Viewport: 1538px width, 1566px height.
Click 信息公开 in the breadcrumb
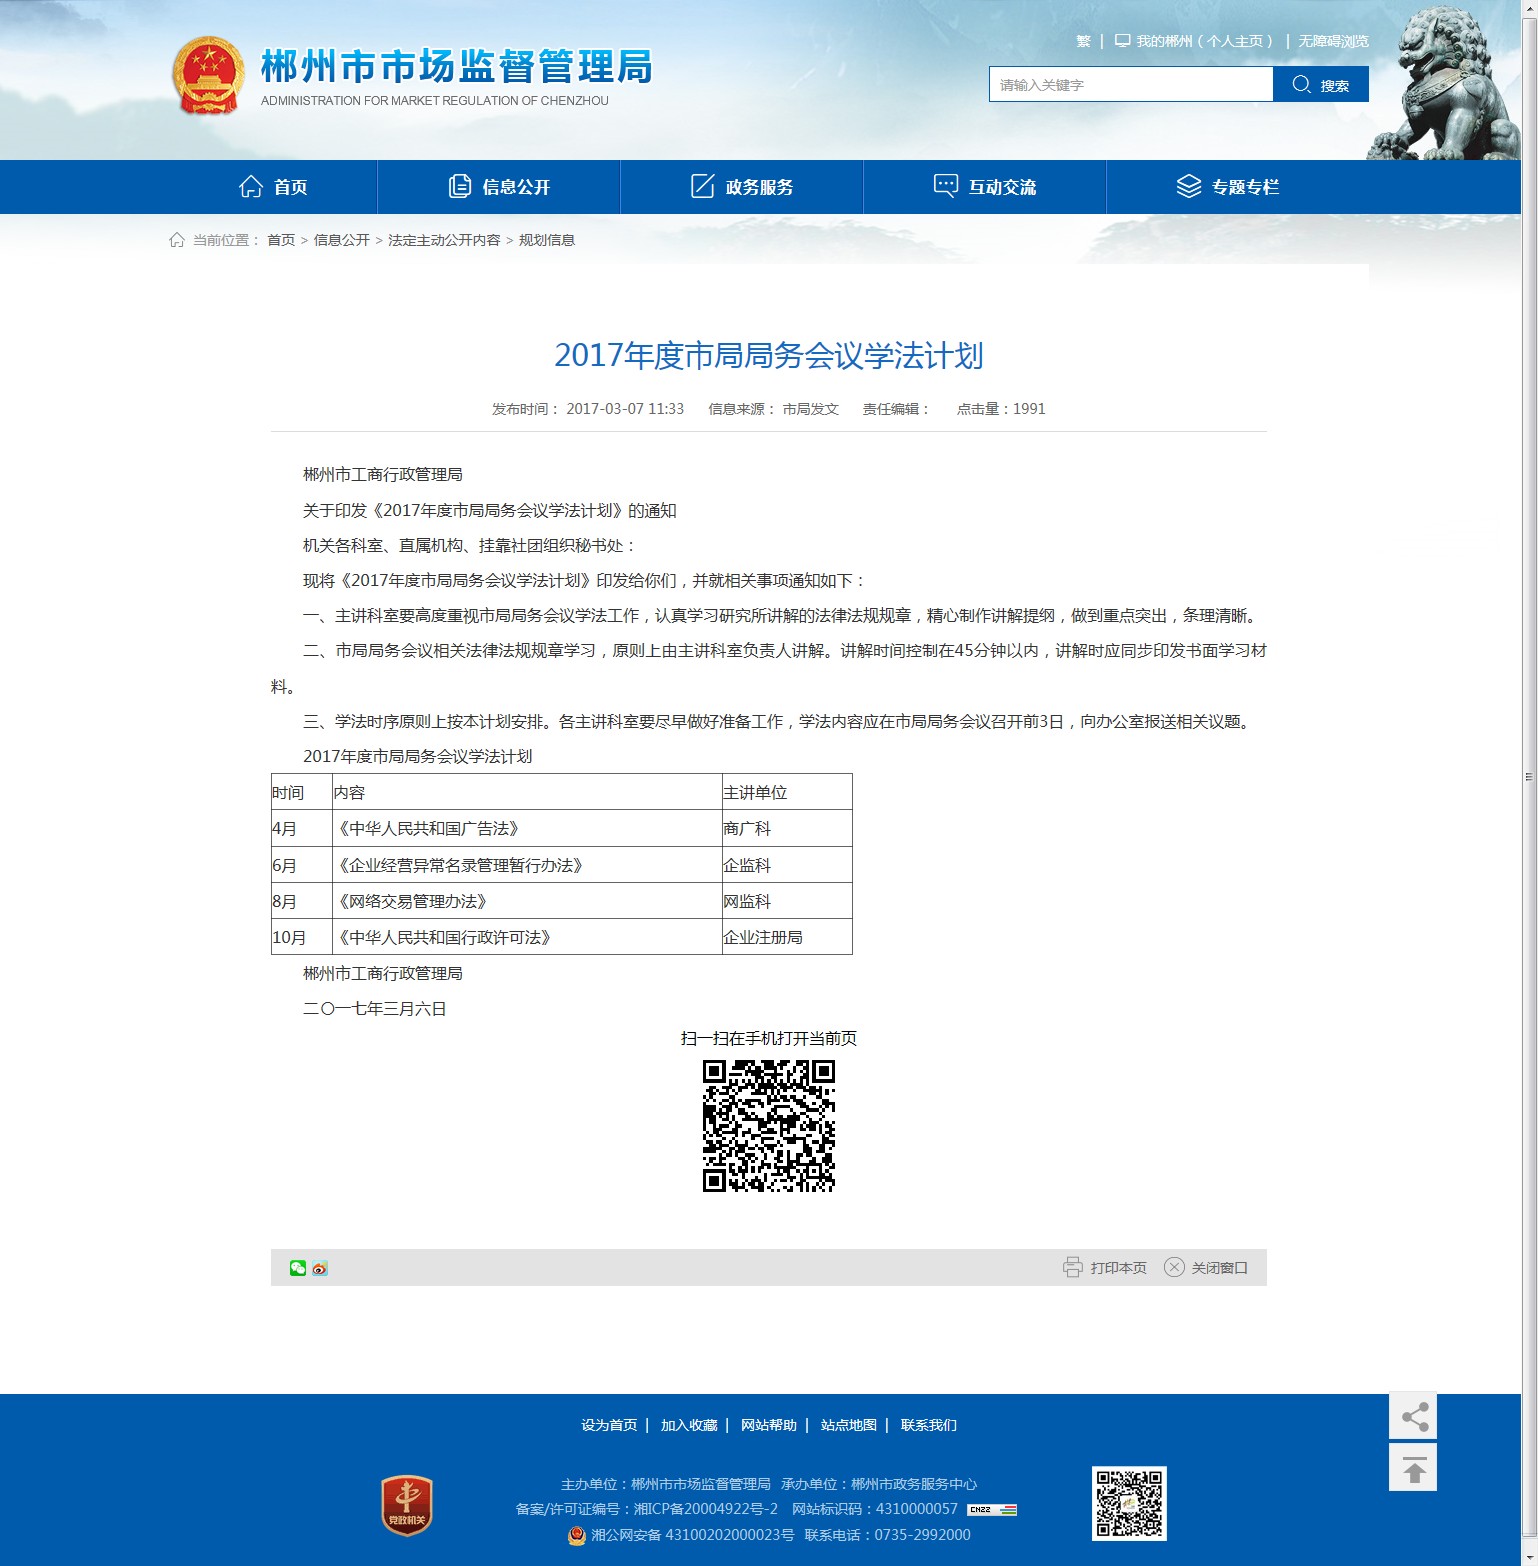(342, 240)
